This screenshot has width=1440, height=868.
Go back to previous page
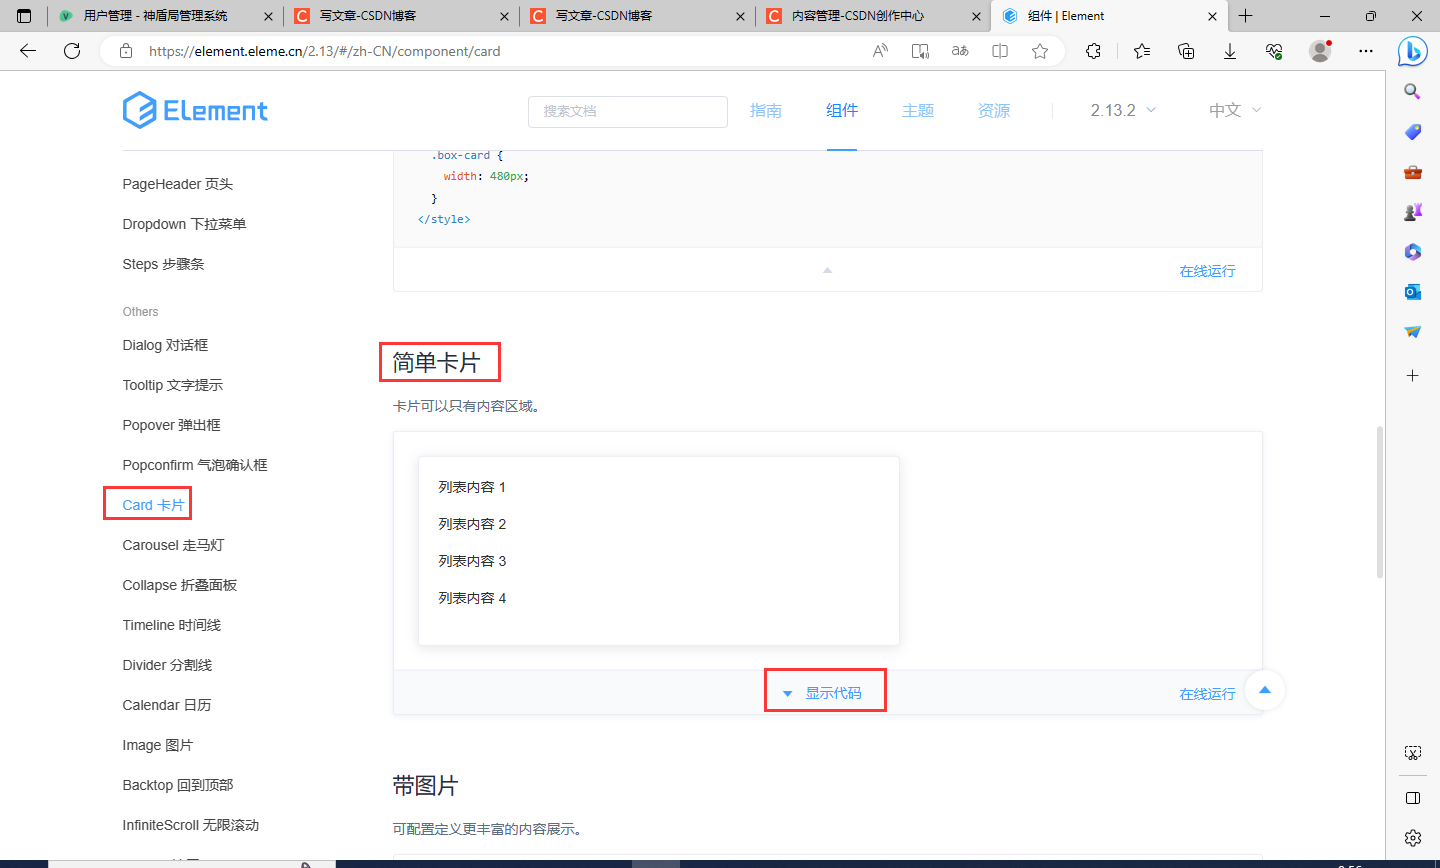(28, 51)
